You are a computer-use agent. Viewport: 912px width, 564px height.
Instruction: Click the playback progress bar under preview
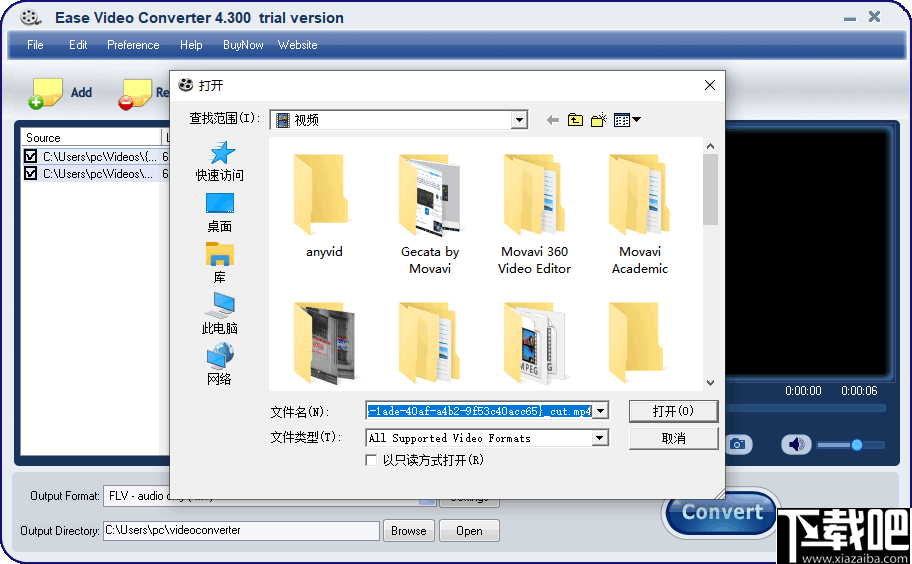coord(806,408)
